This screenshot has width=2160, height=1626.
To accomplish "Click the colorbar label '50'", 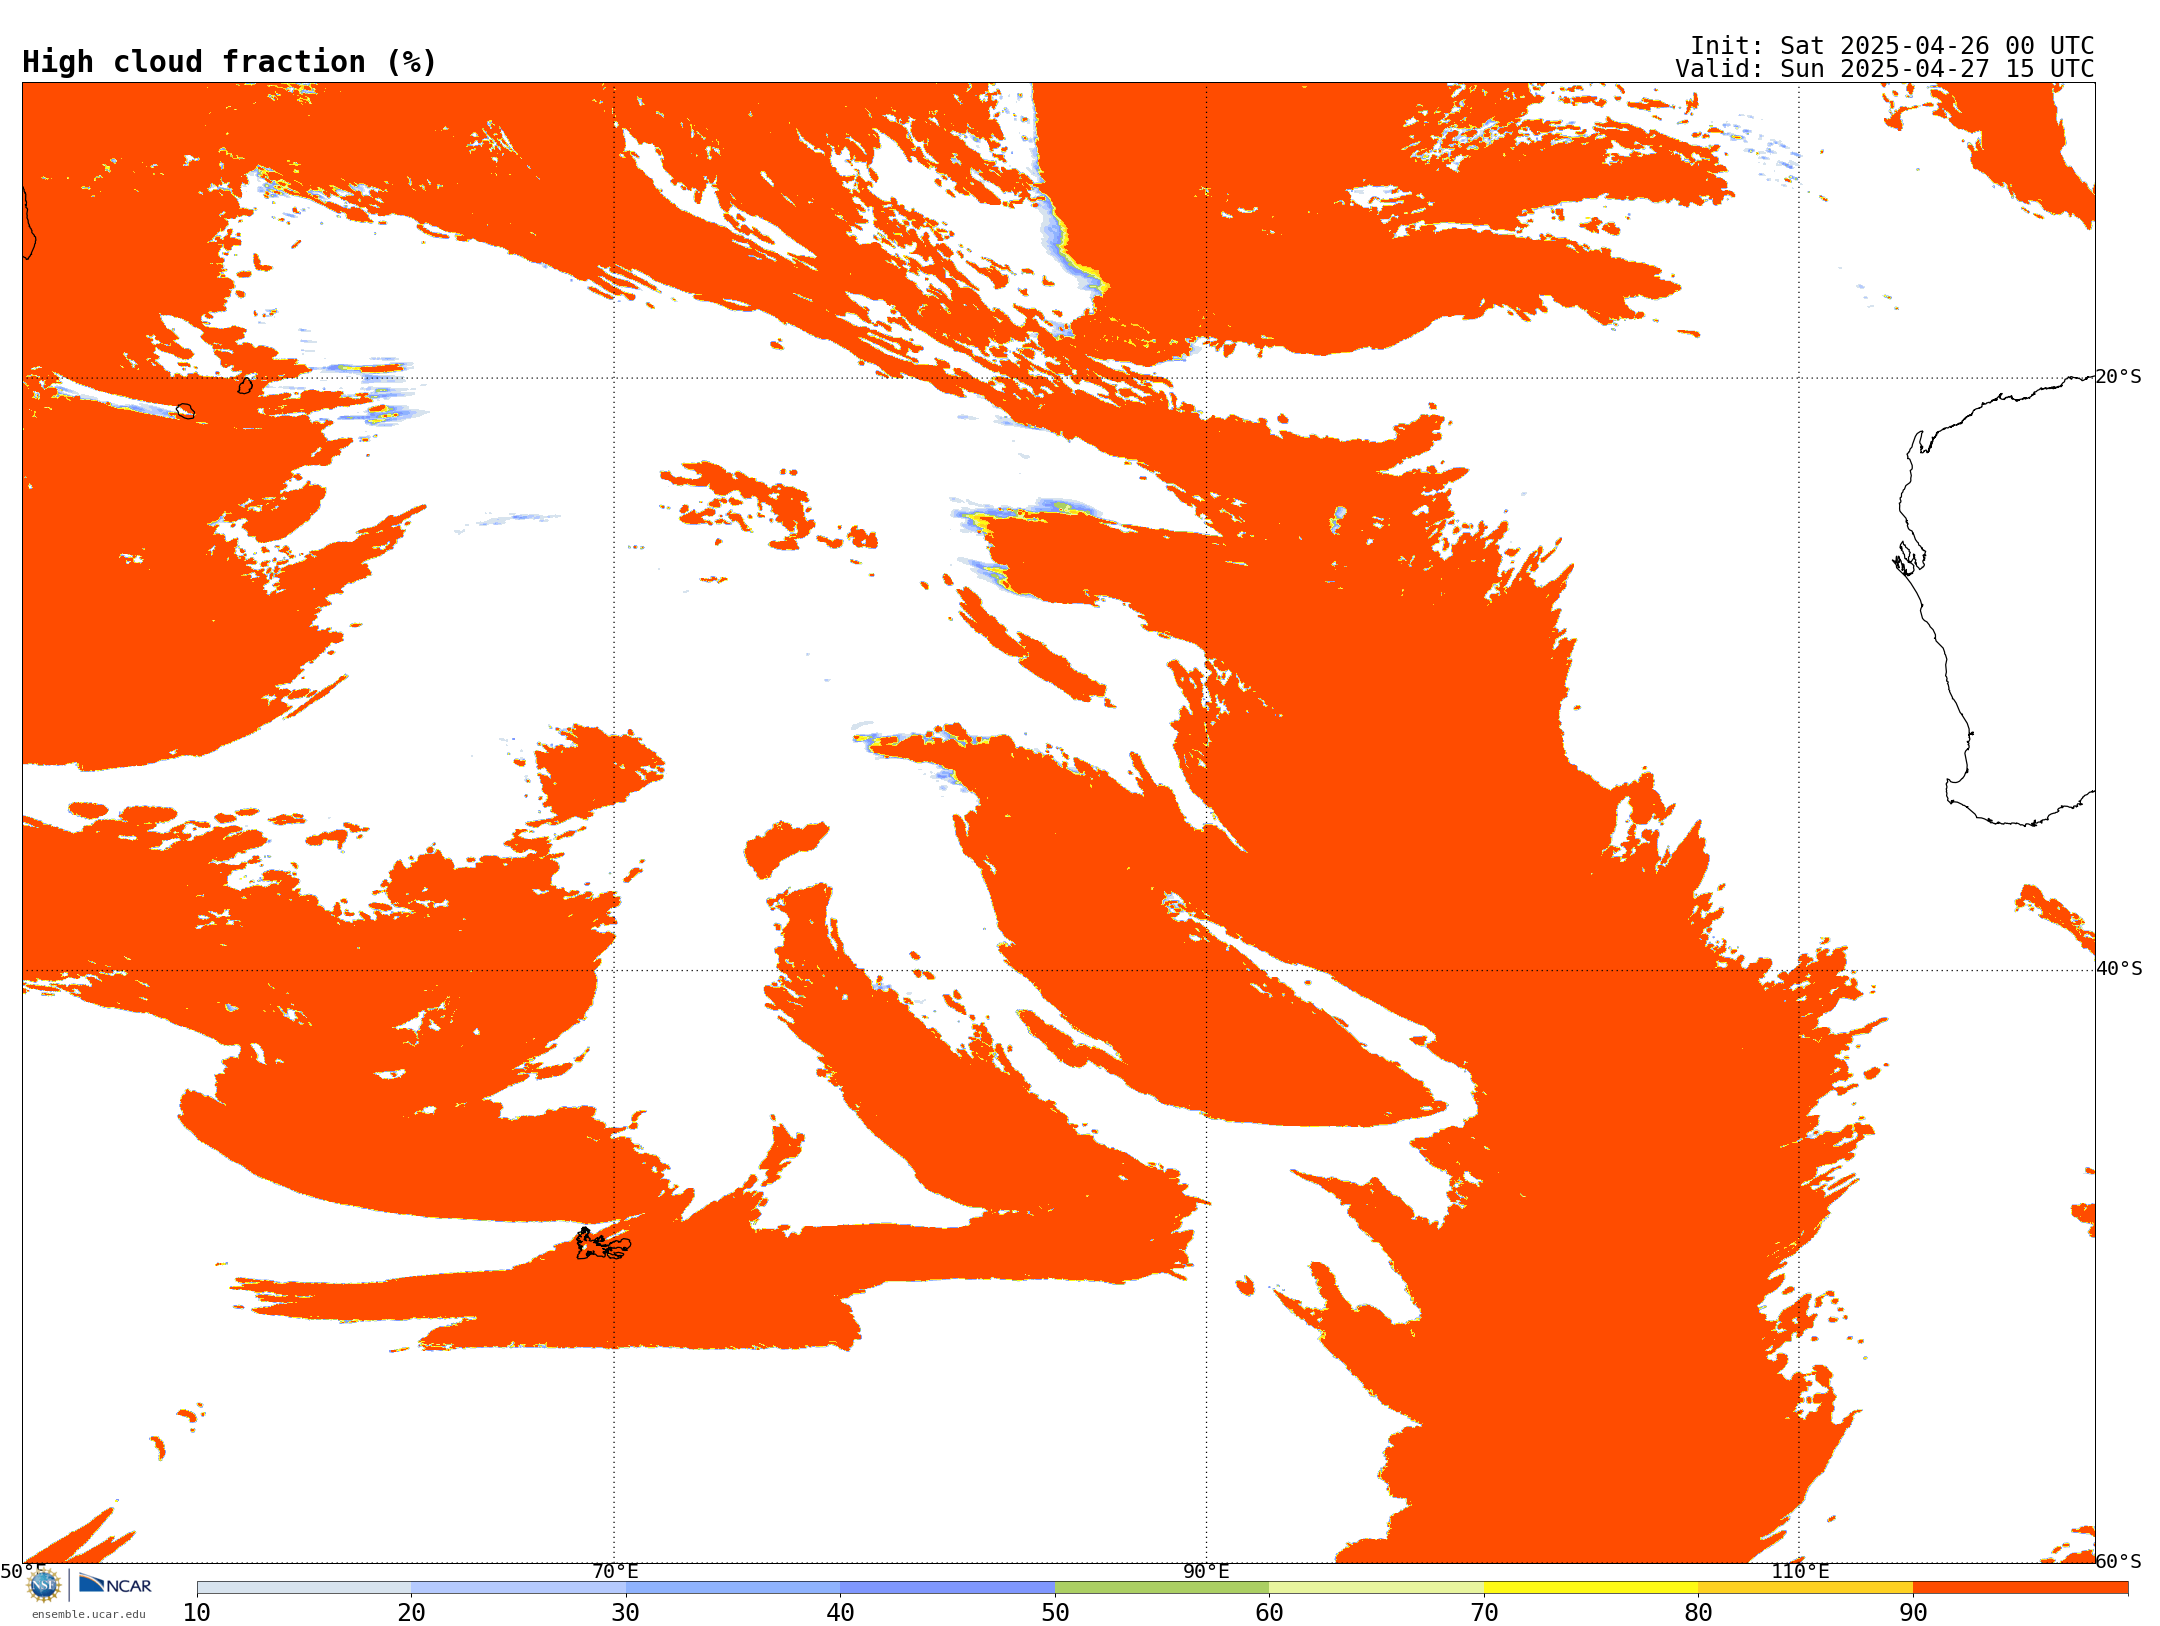I will (1055, 1612).
